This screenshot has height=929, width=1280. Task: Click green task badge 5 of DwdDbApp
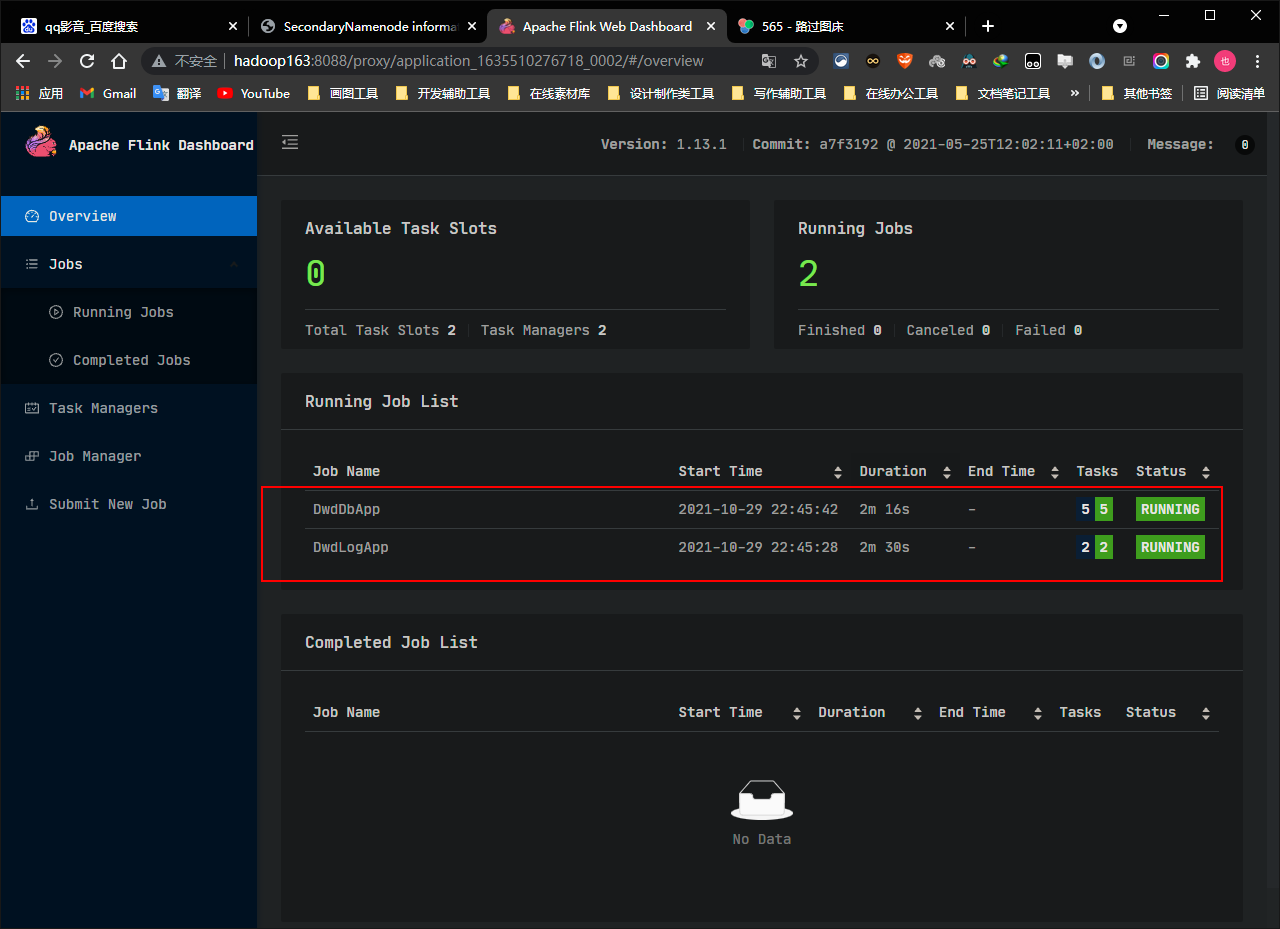[1104, 509]
